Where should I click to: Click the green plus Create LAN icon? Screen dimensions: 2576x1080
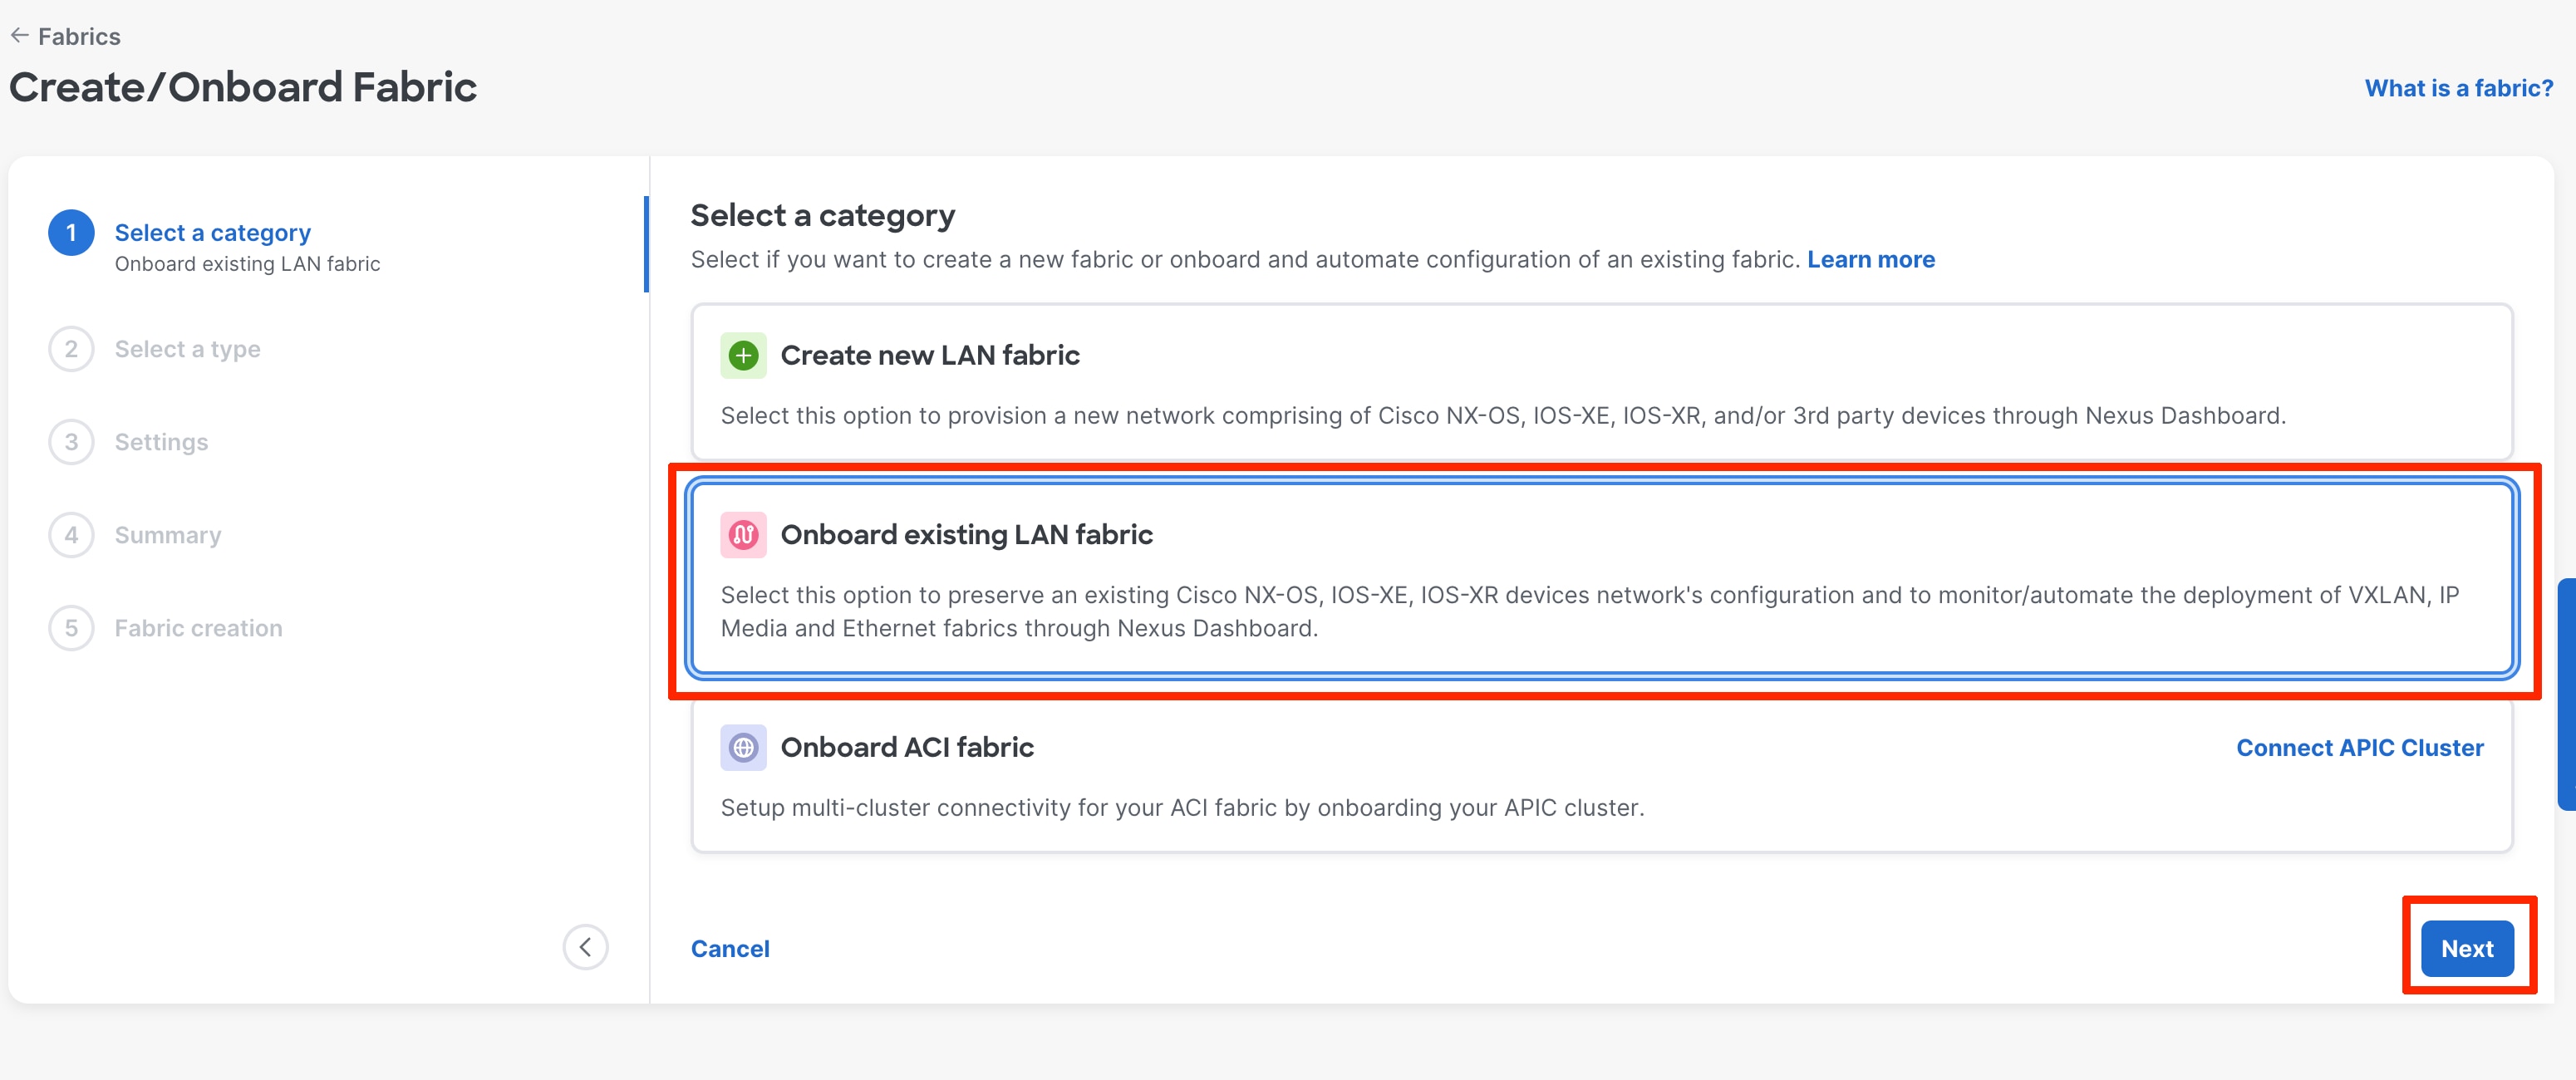pyautogui.click(x=743, y=355)
